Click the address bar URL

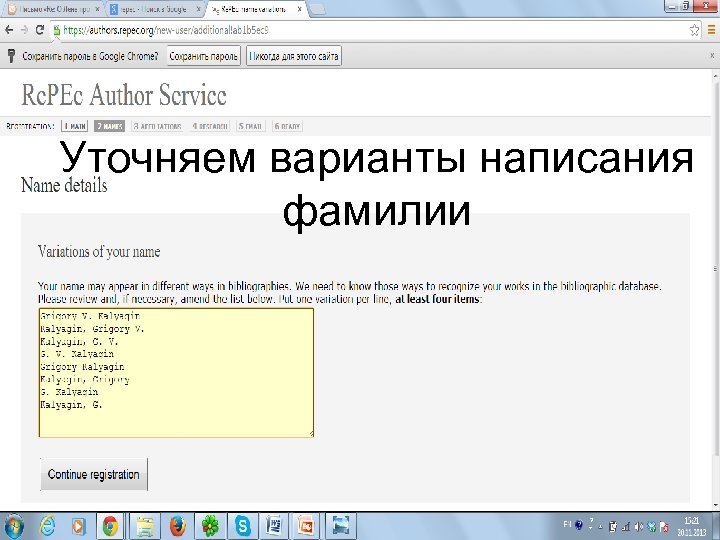(x=165, y=30)
